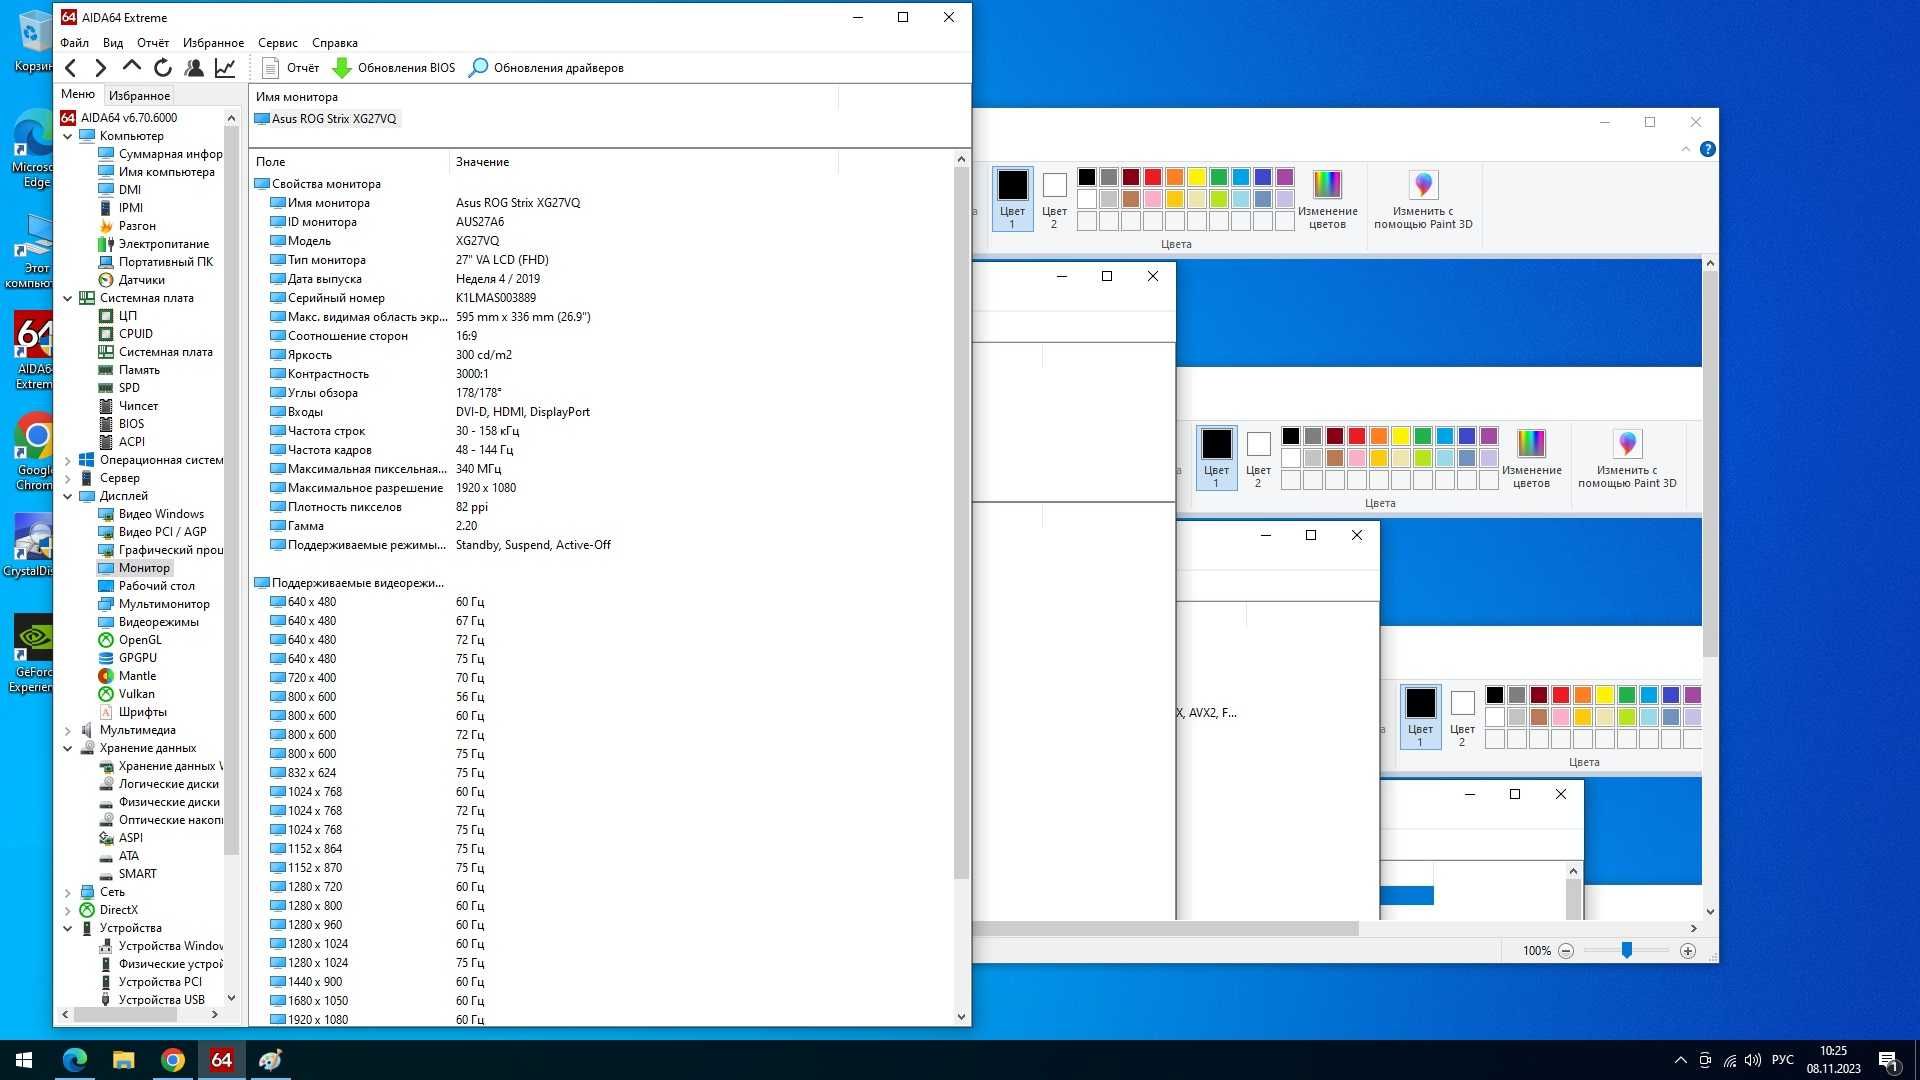Open the Сервис menu

coord(277,43)
